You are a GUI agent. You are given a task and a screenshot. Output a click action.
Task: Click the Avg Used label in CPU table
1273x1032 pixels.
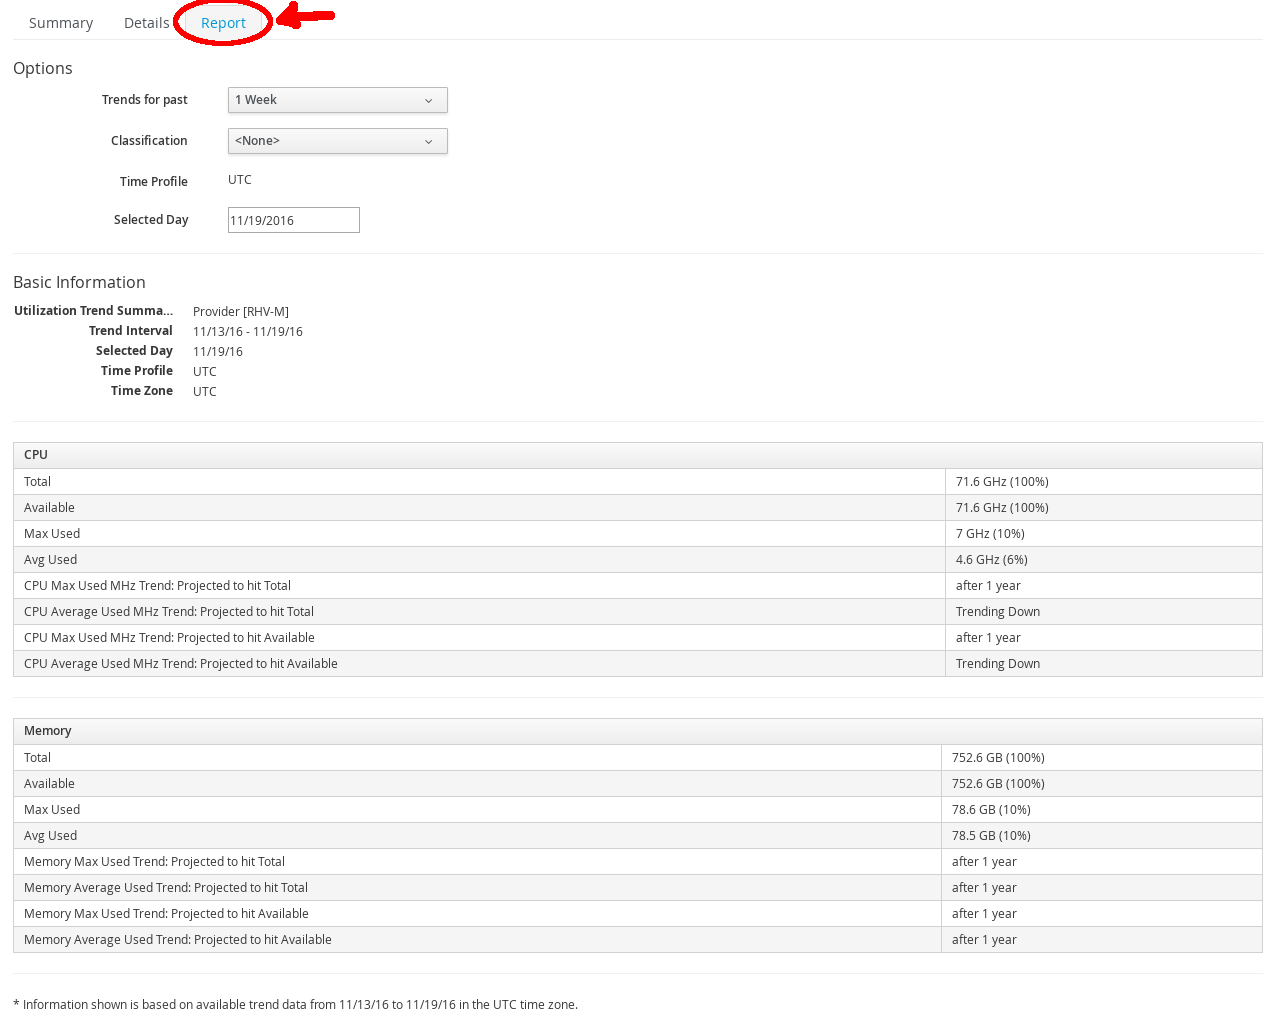[50, 560]
